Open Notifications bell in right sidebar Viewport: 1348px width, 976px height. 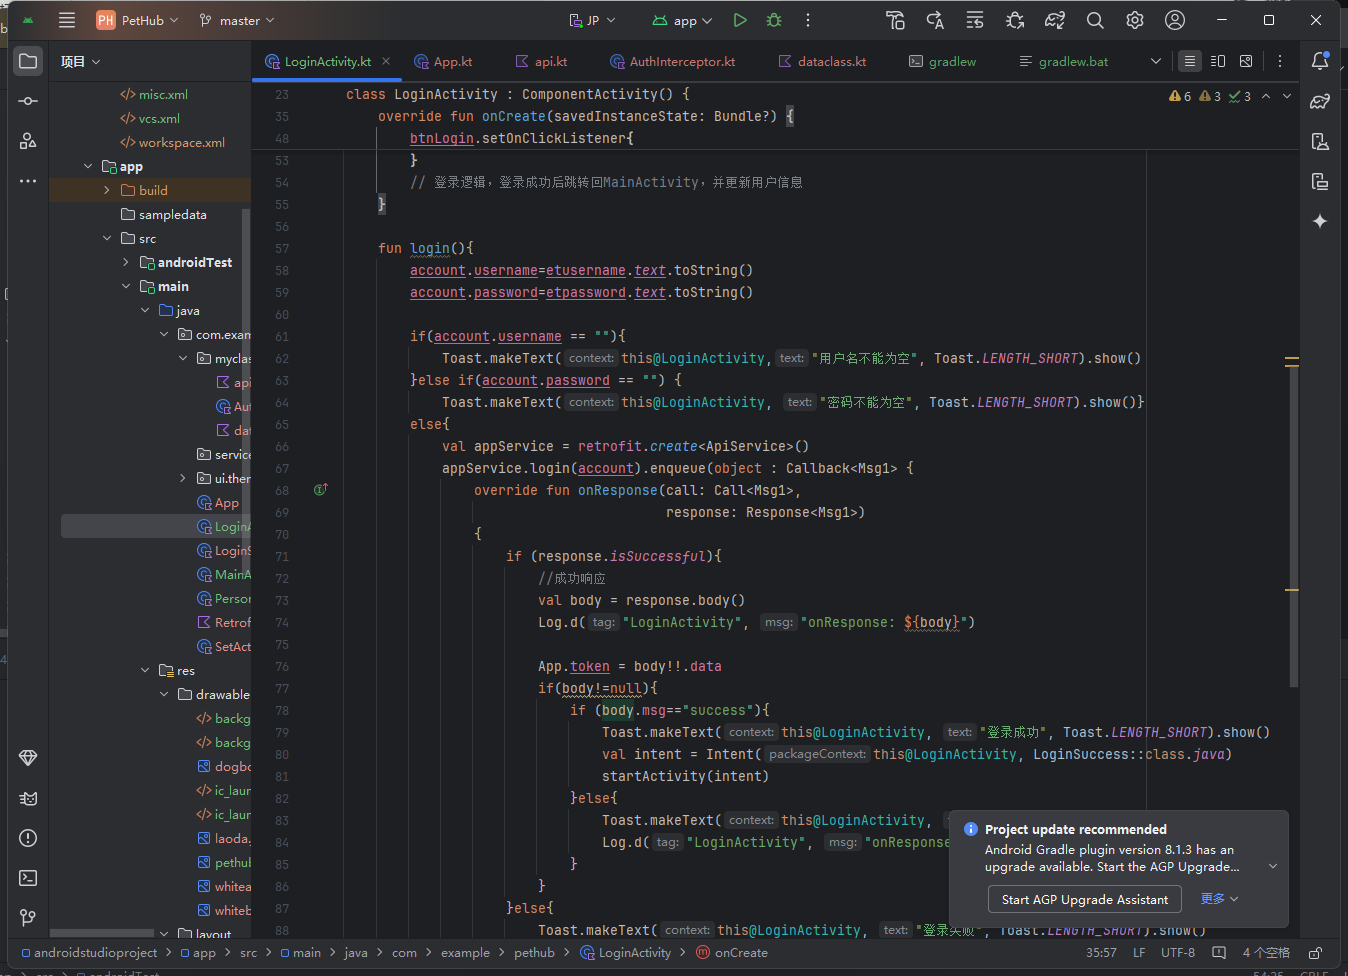point(1320,62)
